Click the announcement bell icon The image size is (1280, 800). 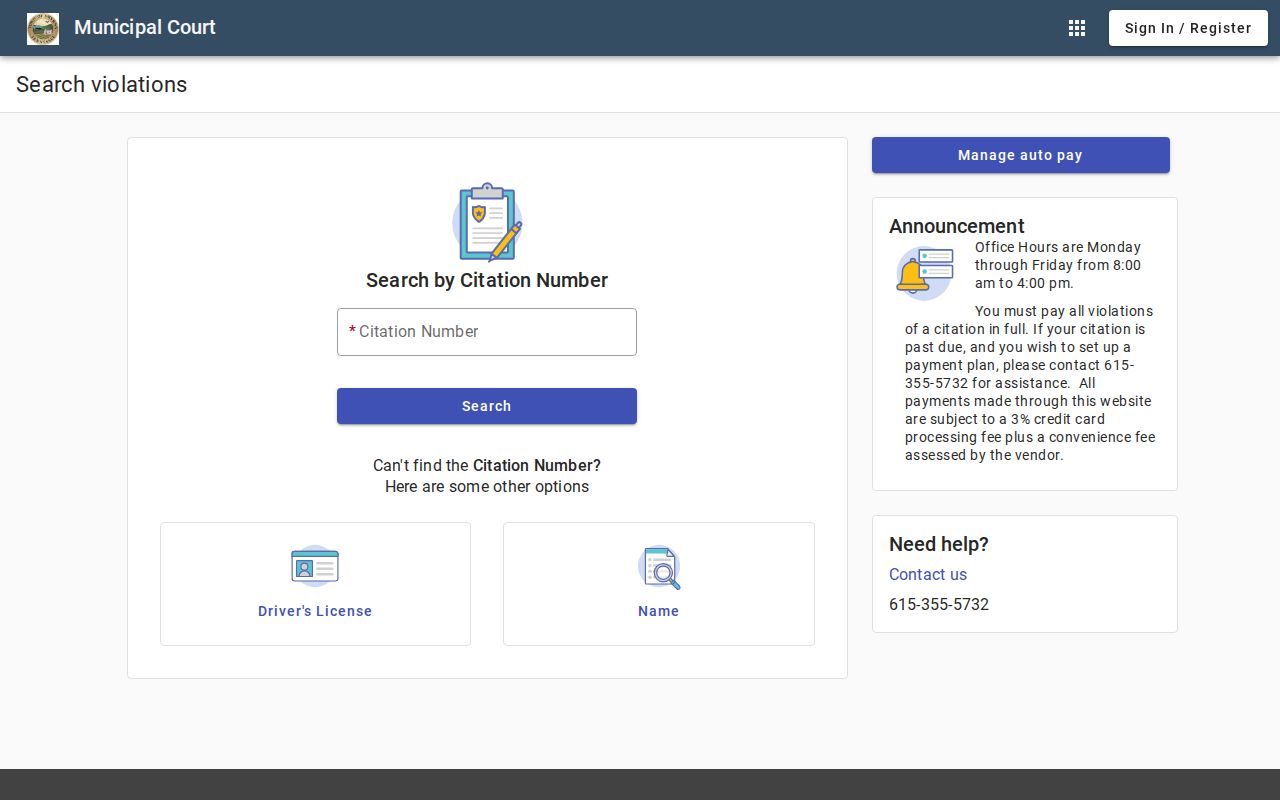pyautogui.click(x=925, y=273)
